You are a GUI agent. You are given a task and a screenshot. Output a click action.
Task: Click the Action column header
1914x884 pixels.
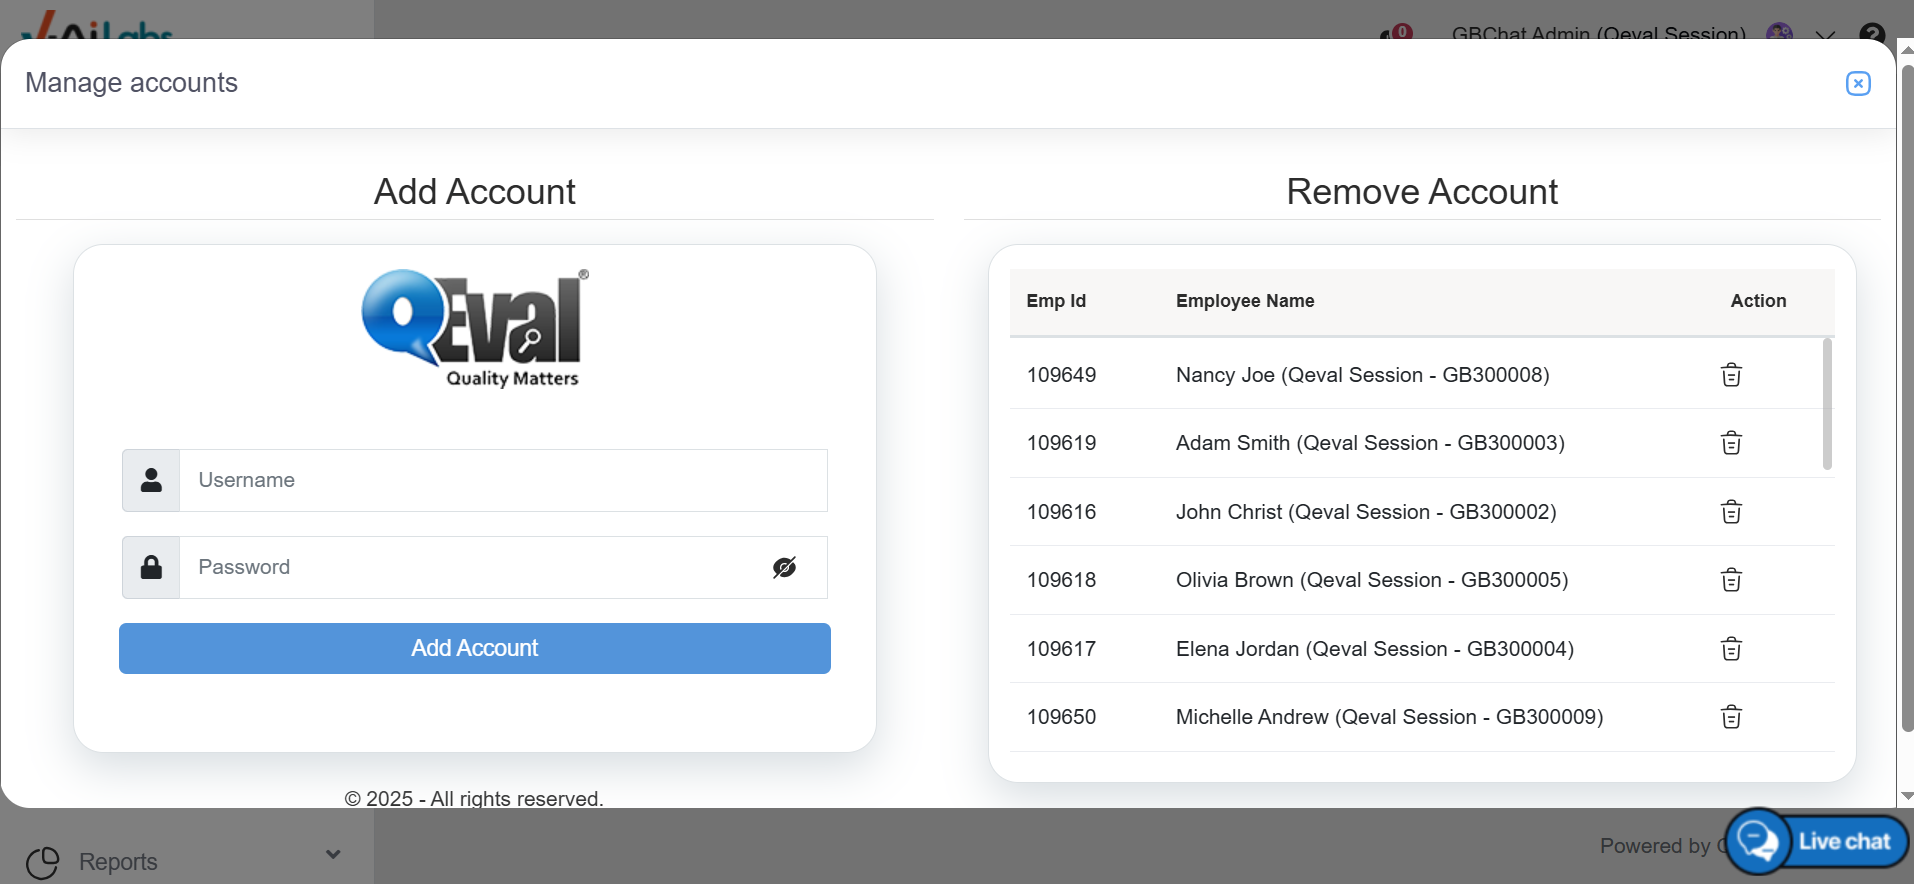pyautogui.click(x=1758, y=301)
